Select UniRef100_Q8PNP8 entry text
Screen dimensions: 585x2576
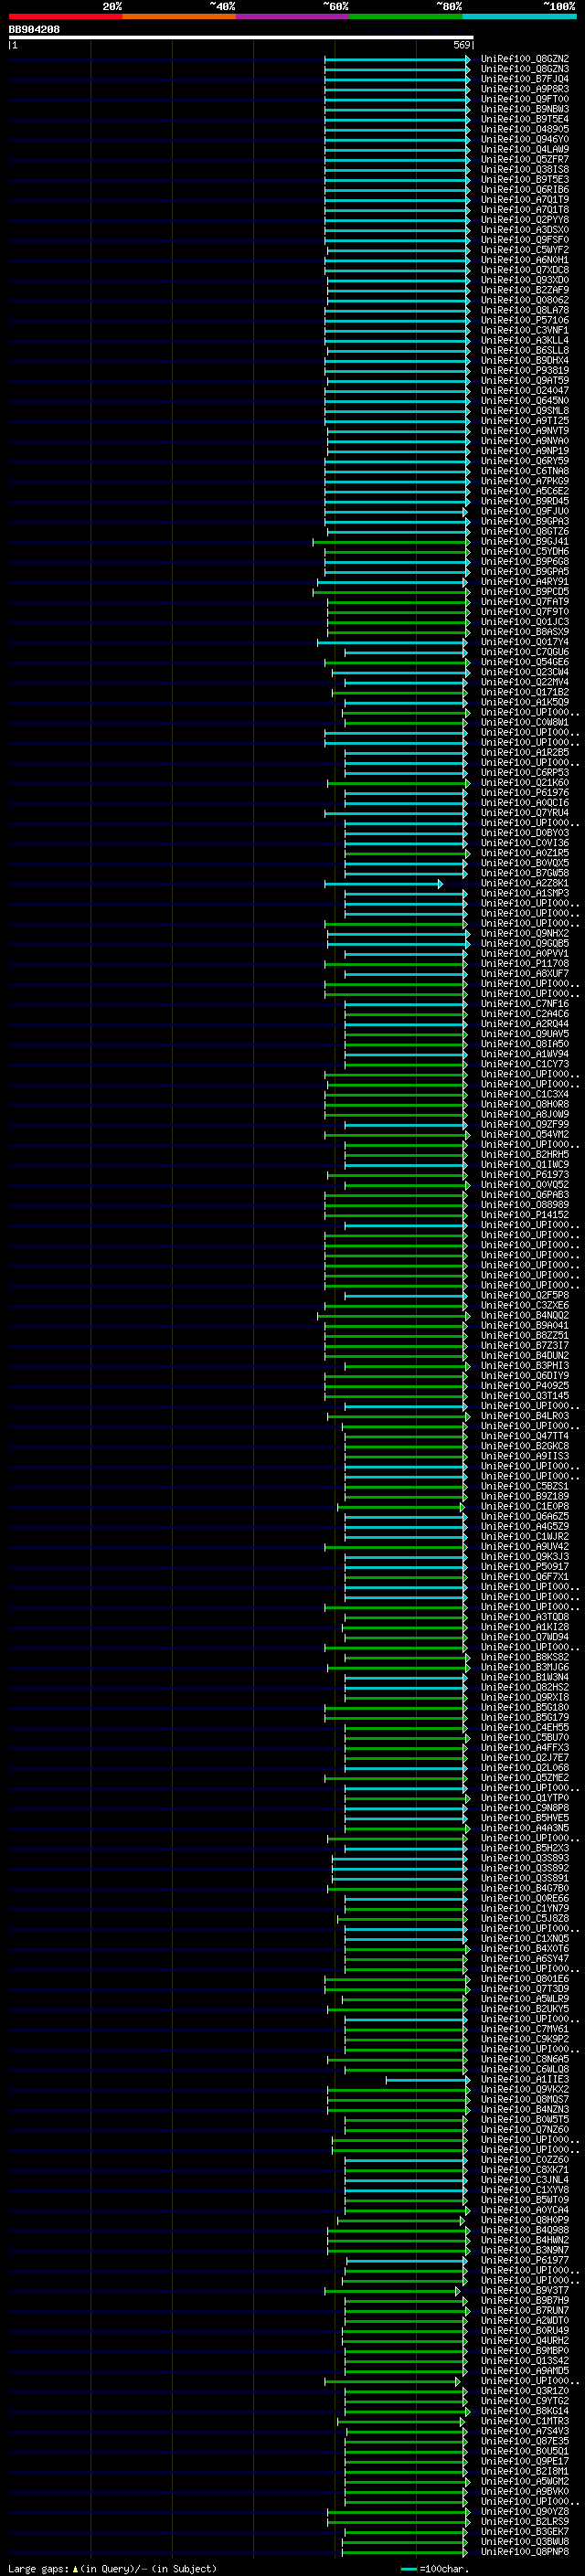pyautogui.click(x=525, y=2553)
